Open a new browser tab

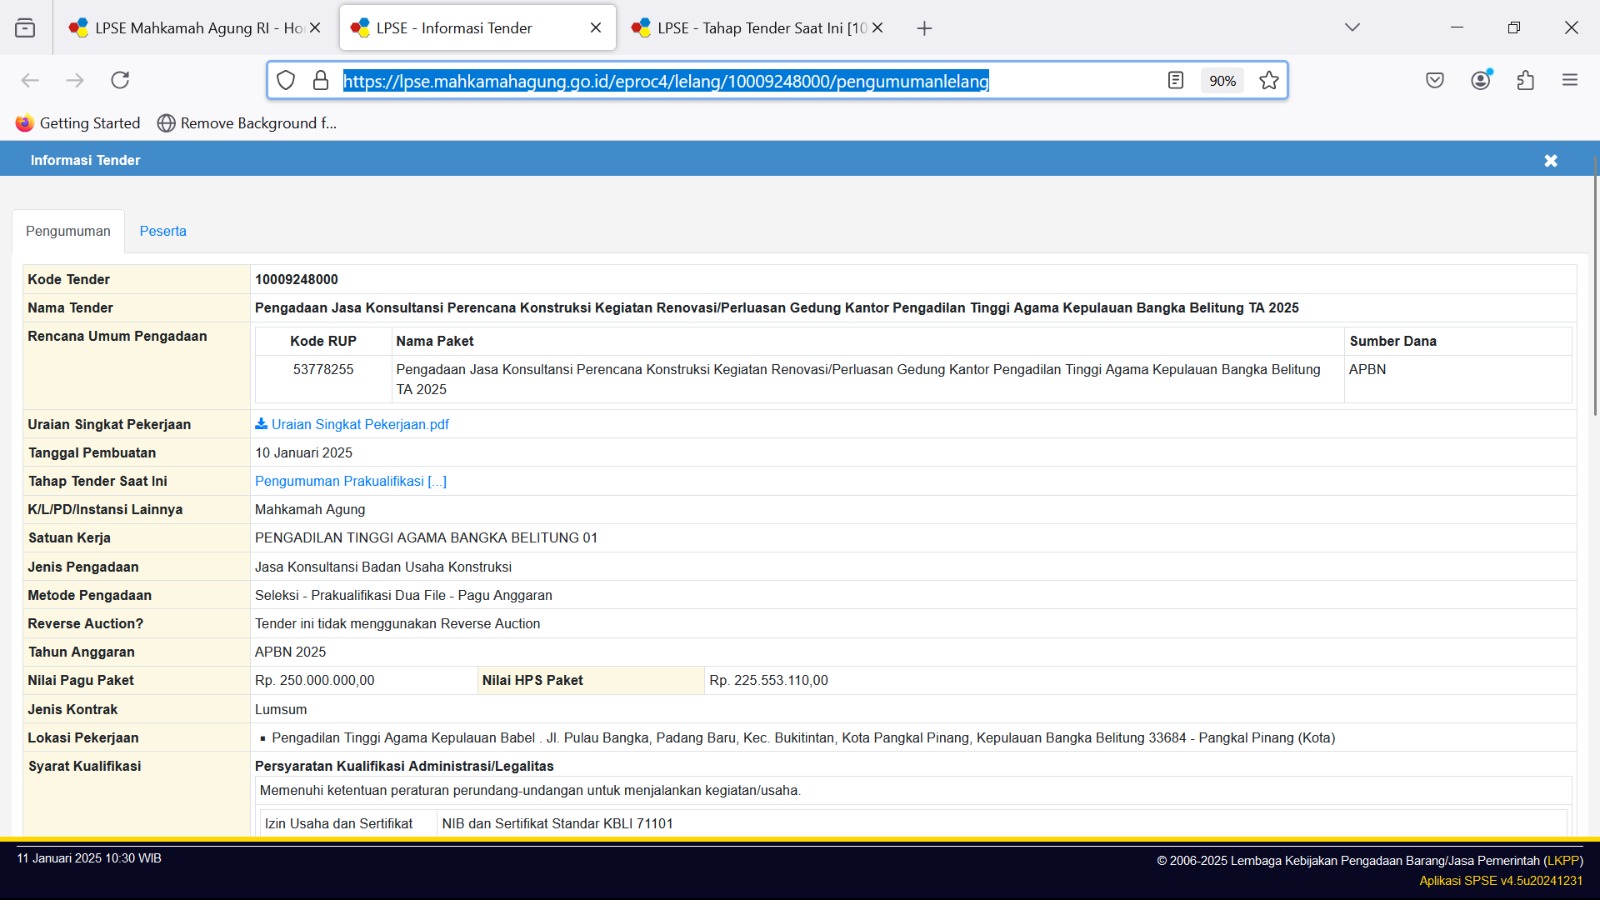(924, 28)
